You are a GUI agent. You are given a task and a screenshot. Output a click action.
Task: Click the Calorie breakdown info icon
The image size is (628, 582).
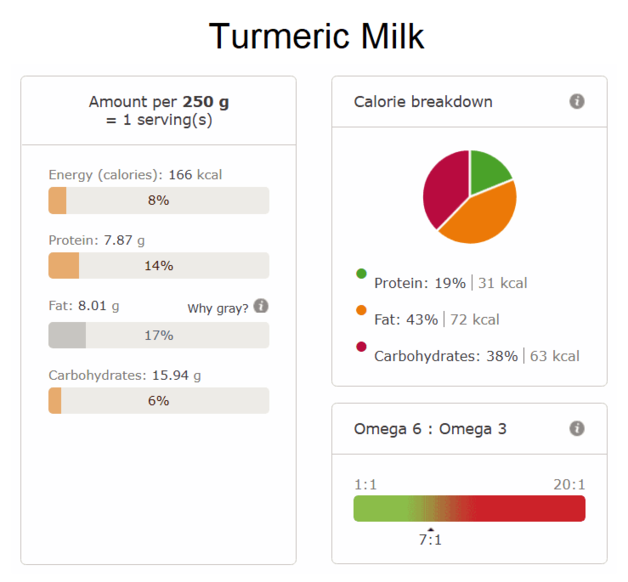[x=577, y=101]
